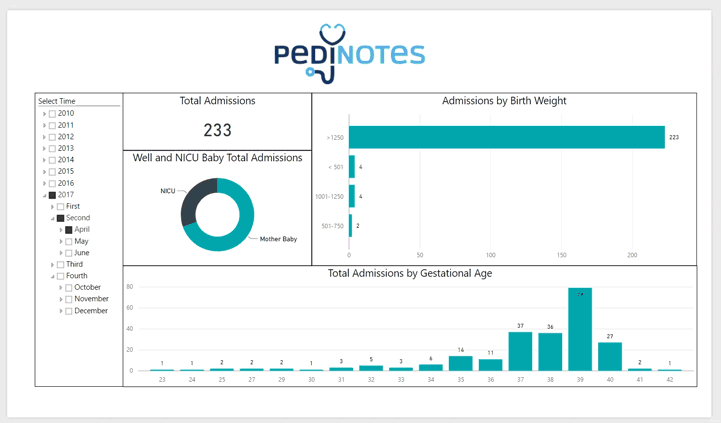Image resolution: width=721 pixels, height=423 pixels.
Task: Check the December month checkbox
Action: tap(69, 311)
